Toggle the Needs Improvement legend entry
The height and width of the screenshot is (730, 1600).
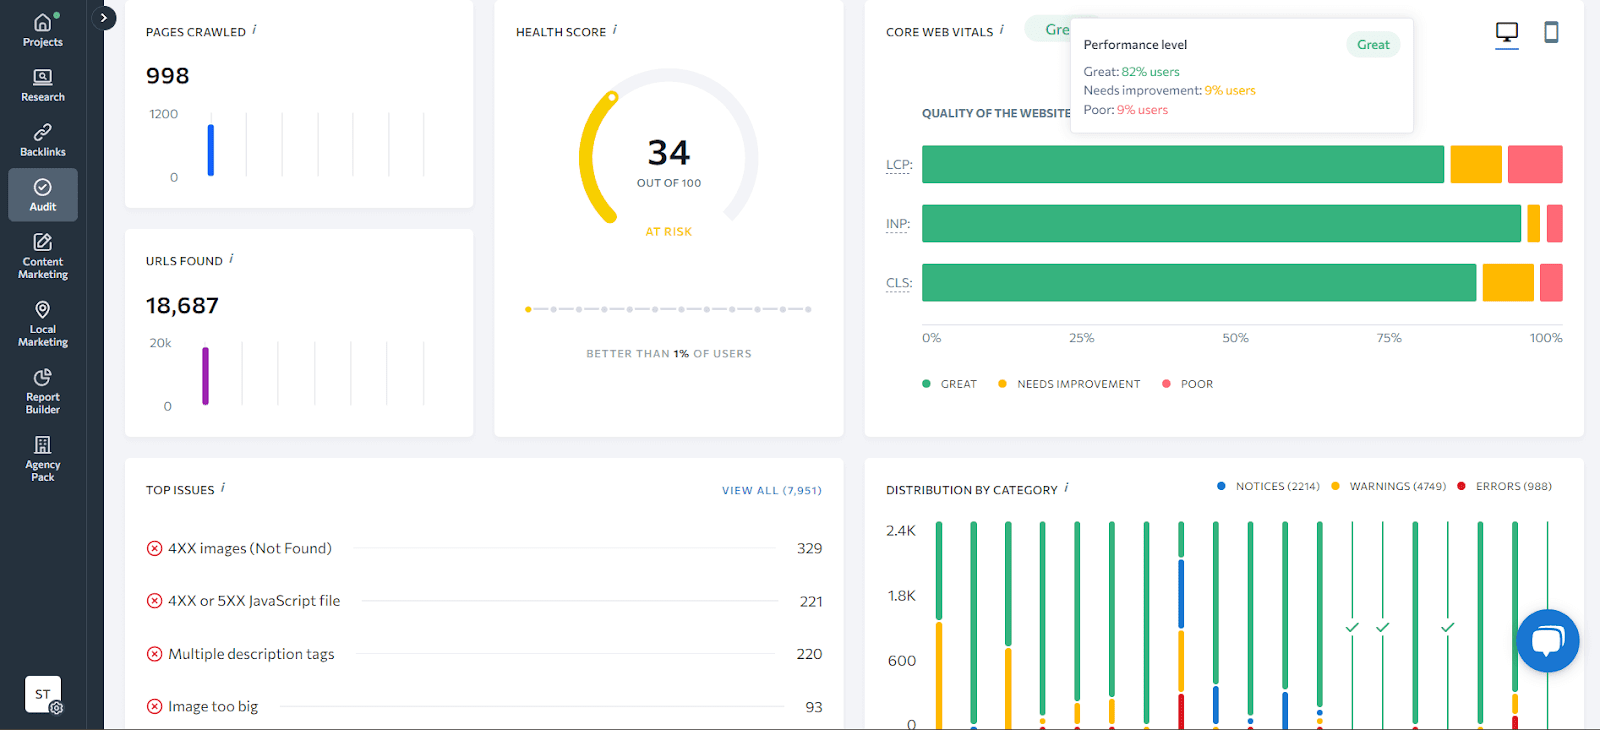(1069, 384)
